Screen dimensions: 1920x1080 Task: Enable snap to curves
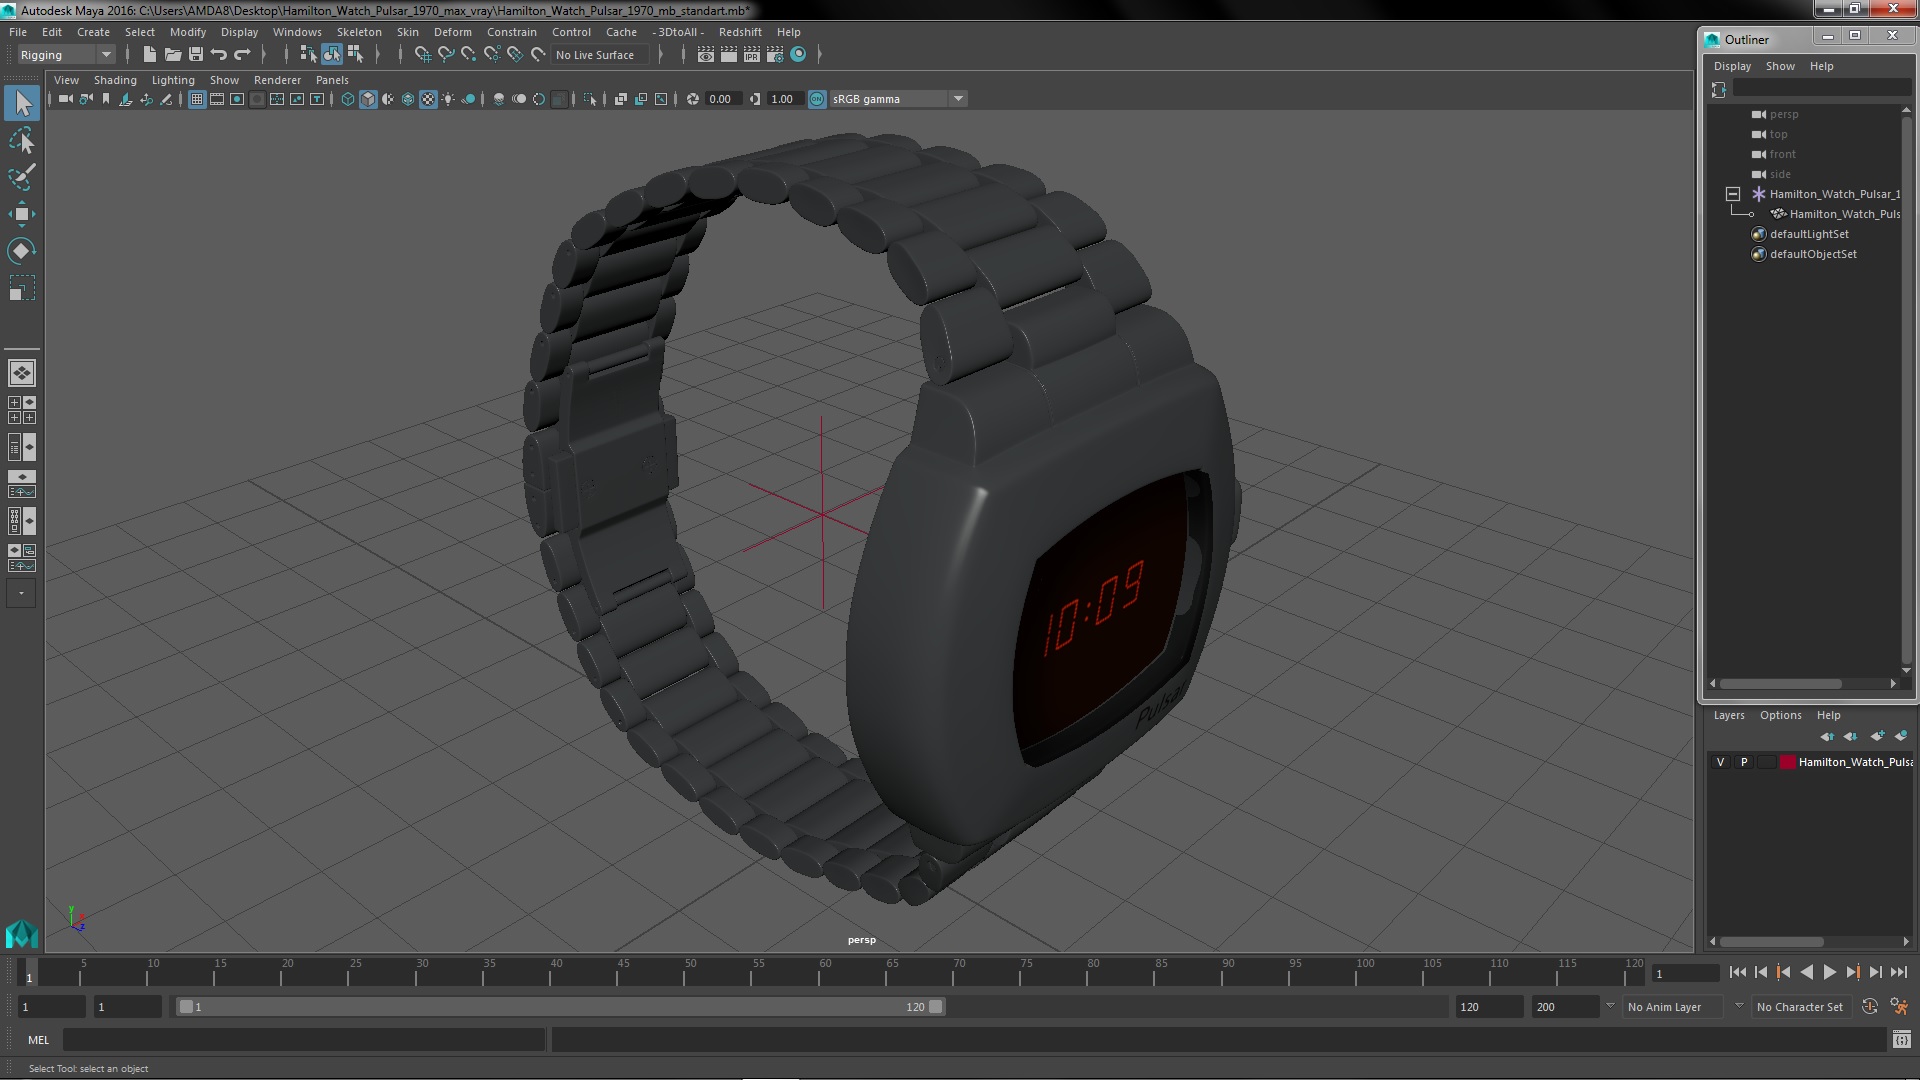tap(445, 55)
